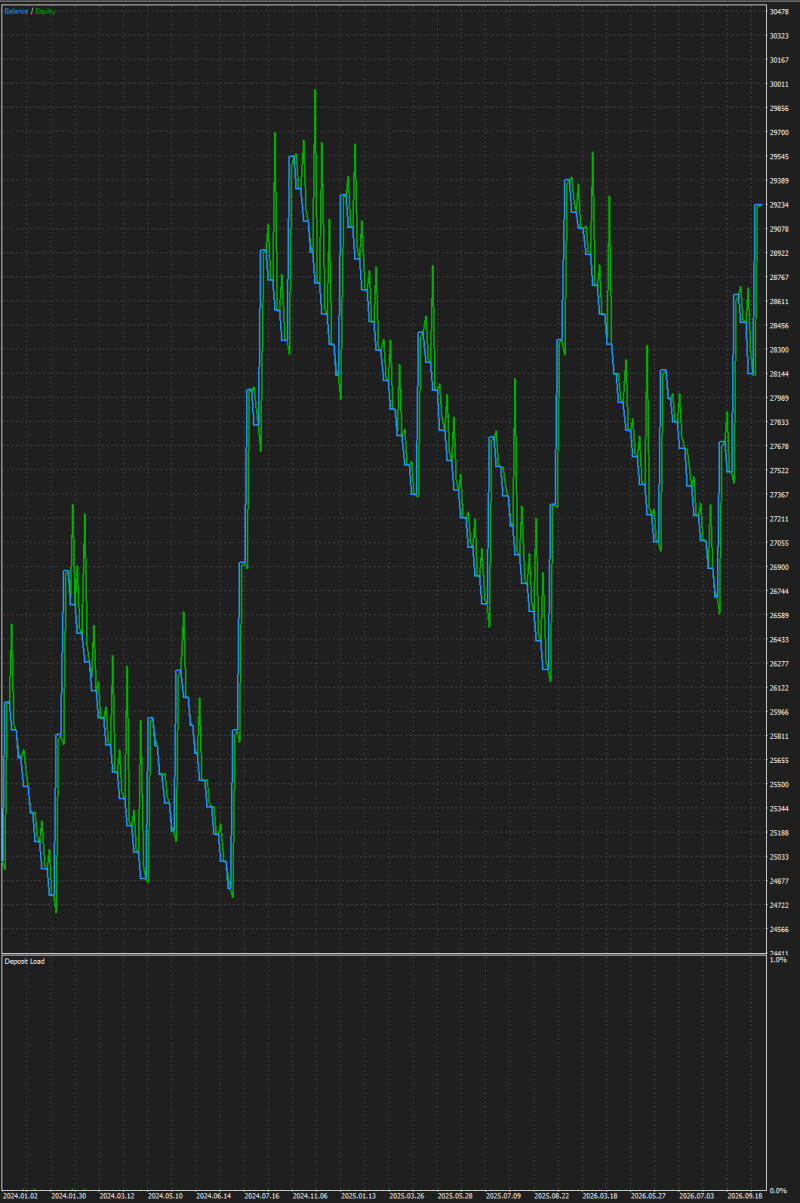The width and height of the screenshot is (800, 1203).
Task: Click the 2025.03.26 date on time axis
Action: tap(407, 1196)
